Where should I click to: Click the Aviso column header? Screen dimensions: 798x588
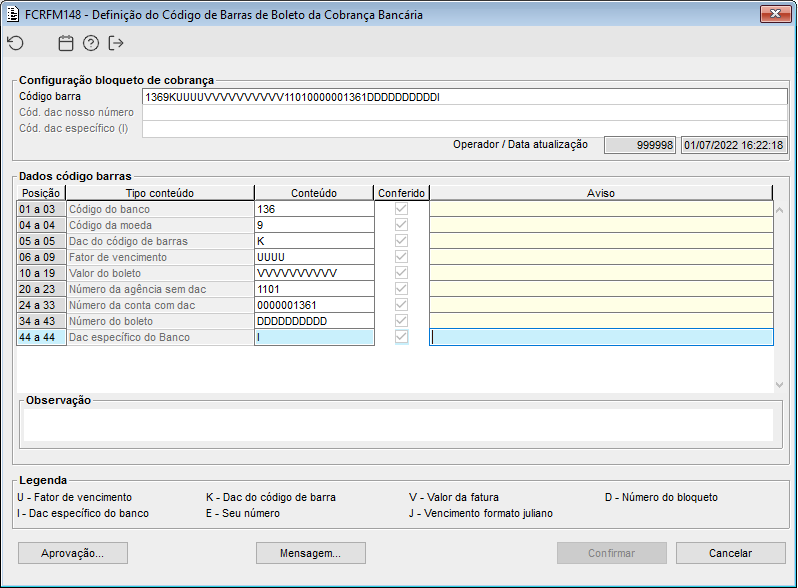click(601, 193)
